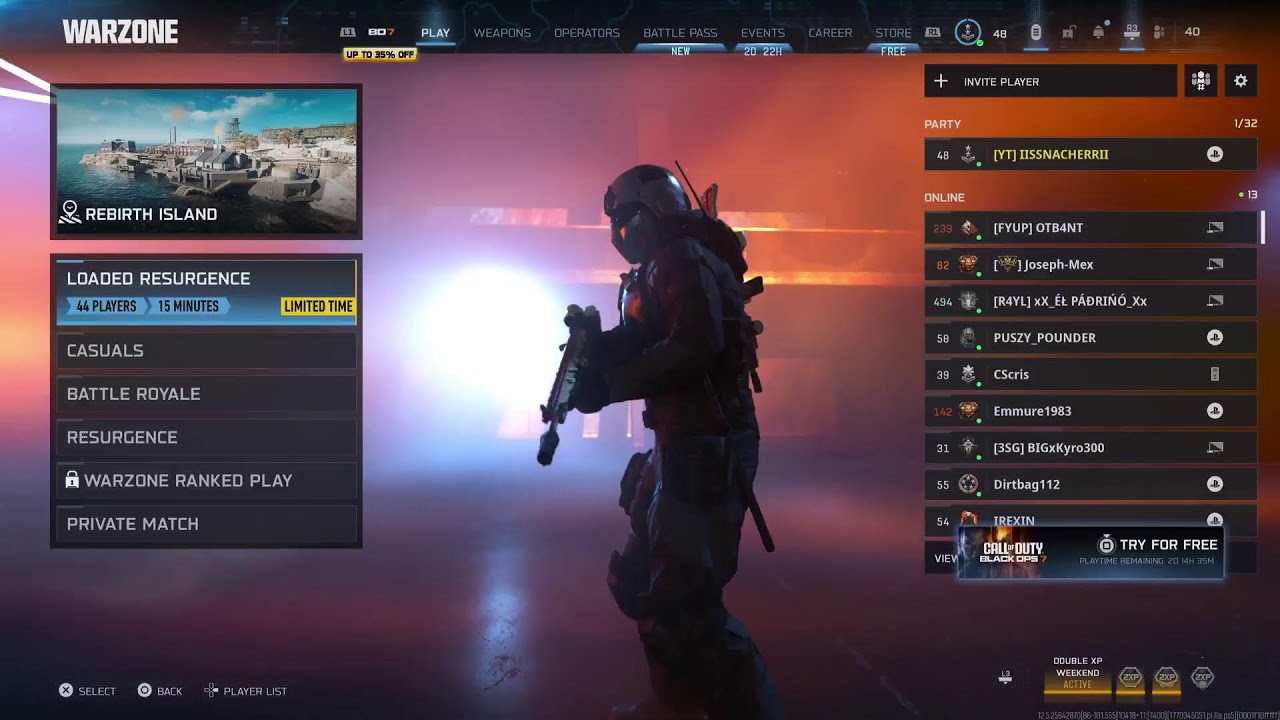Open Private Match
1280x720 pixels.
point(206,524)
